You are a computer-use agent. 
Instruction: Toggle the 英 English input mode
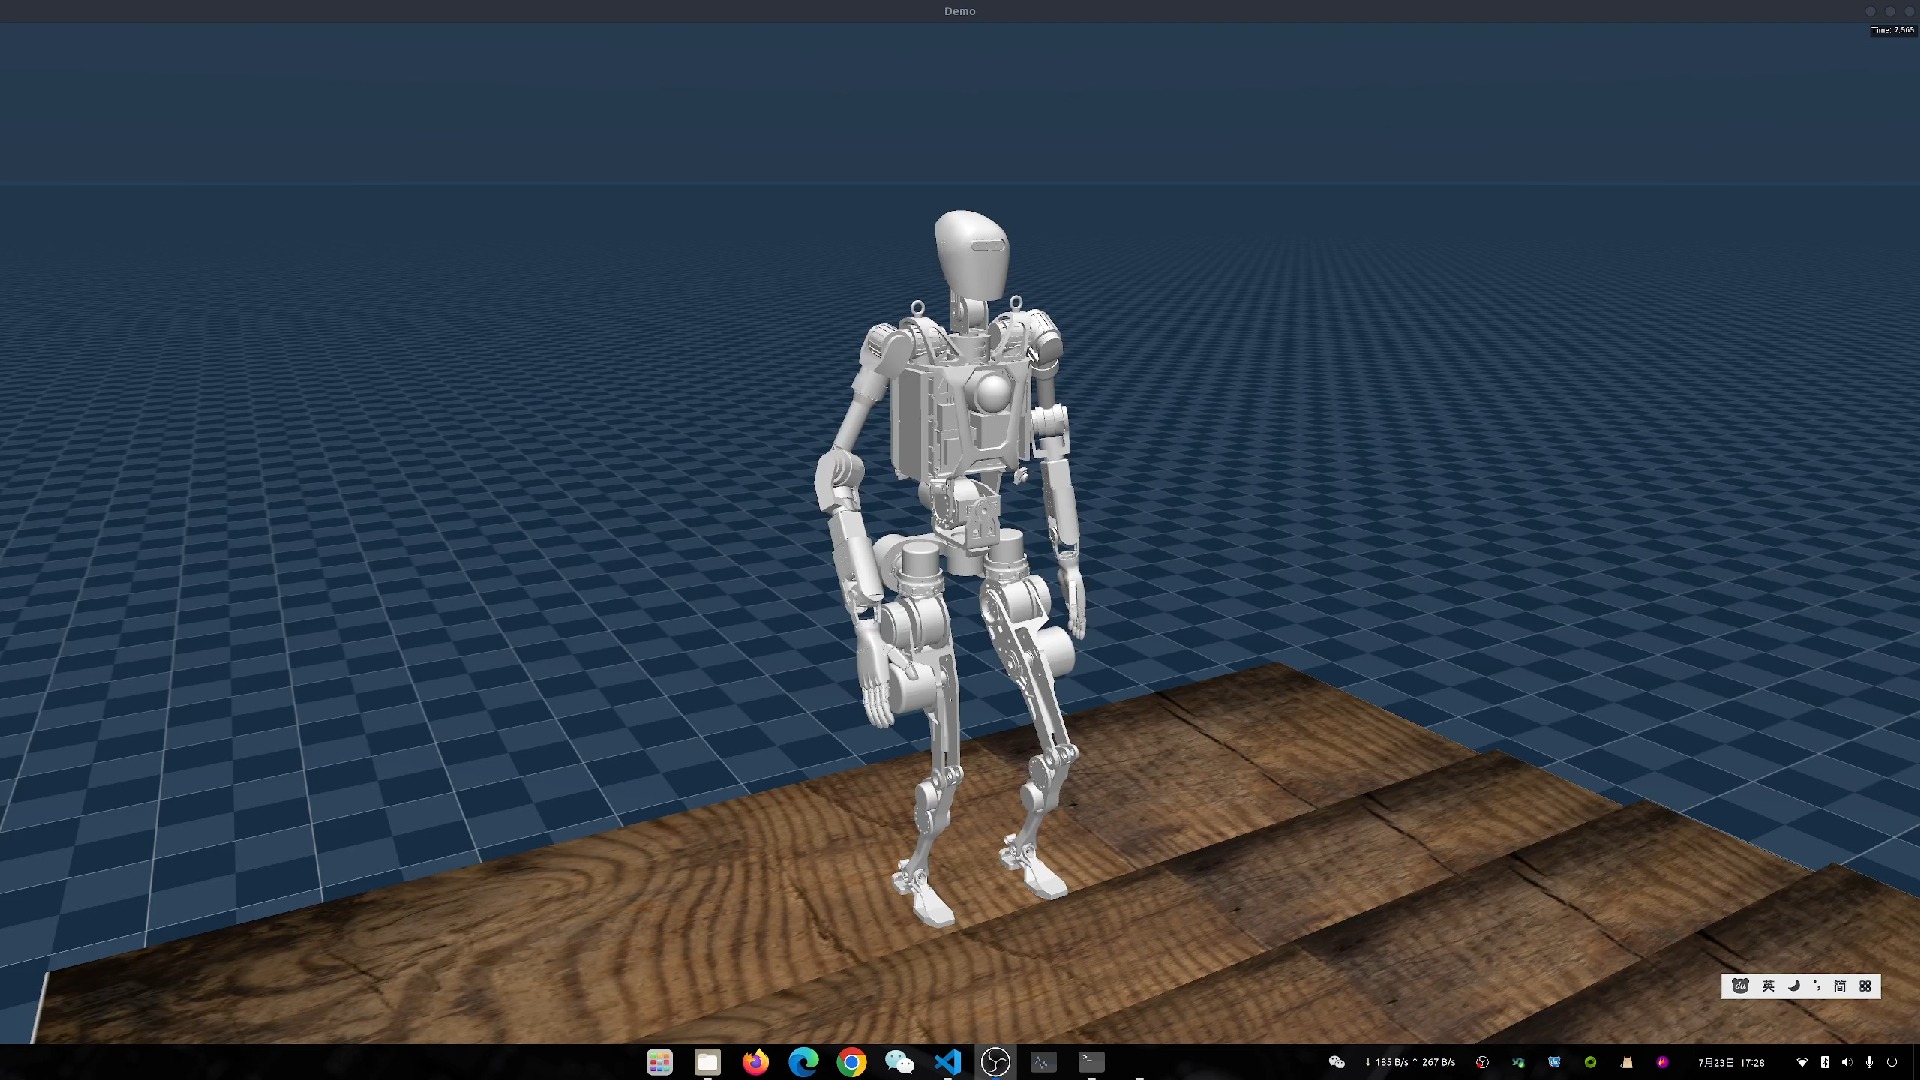pos(1768,986)
